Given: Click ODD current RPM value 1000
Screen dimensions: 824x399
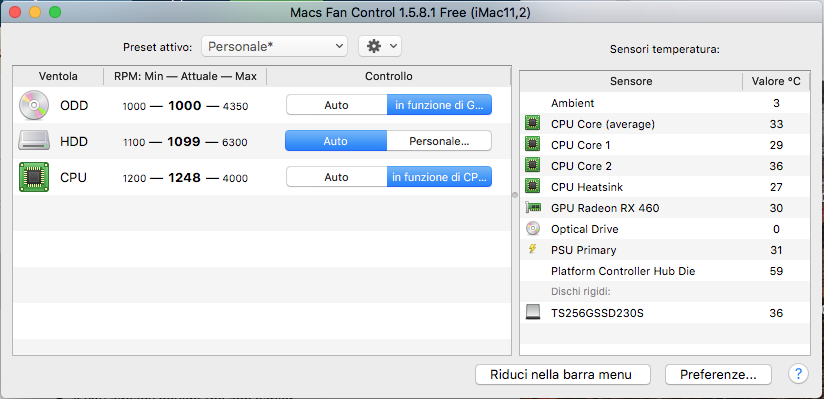Looking at the screenshot, I should [184, 106].
